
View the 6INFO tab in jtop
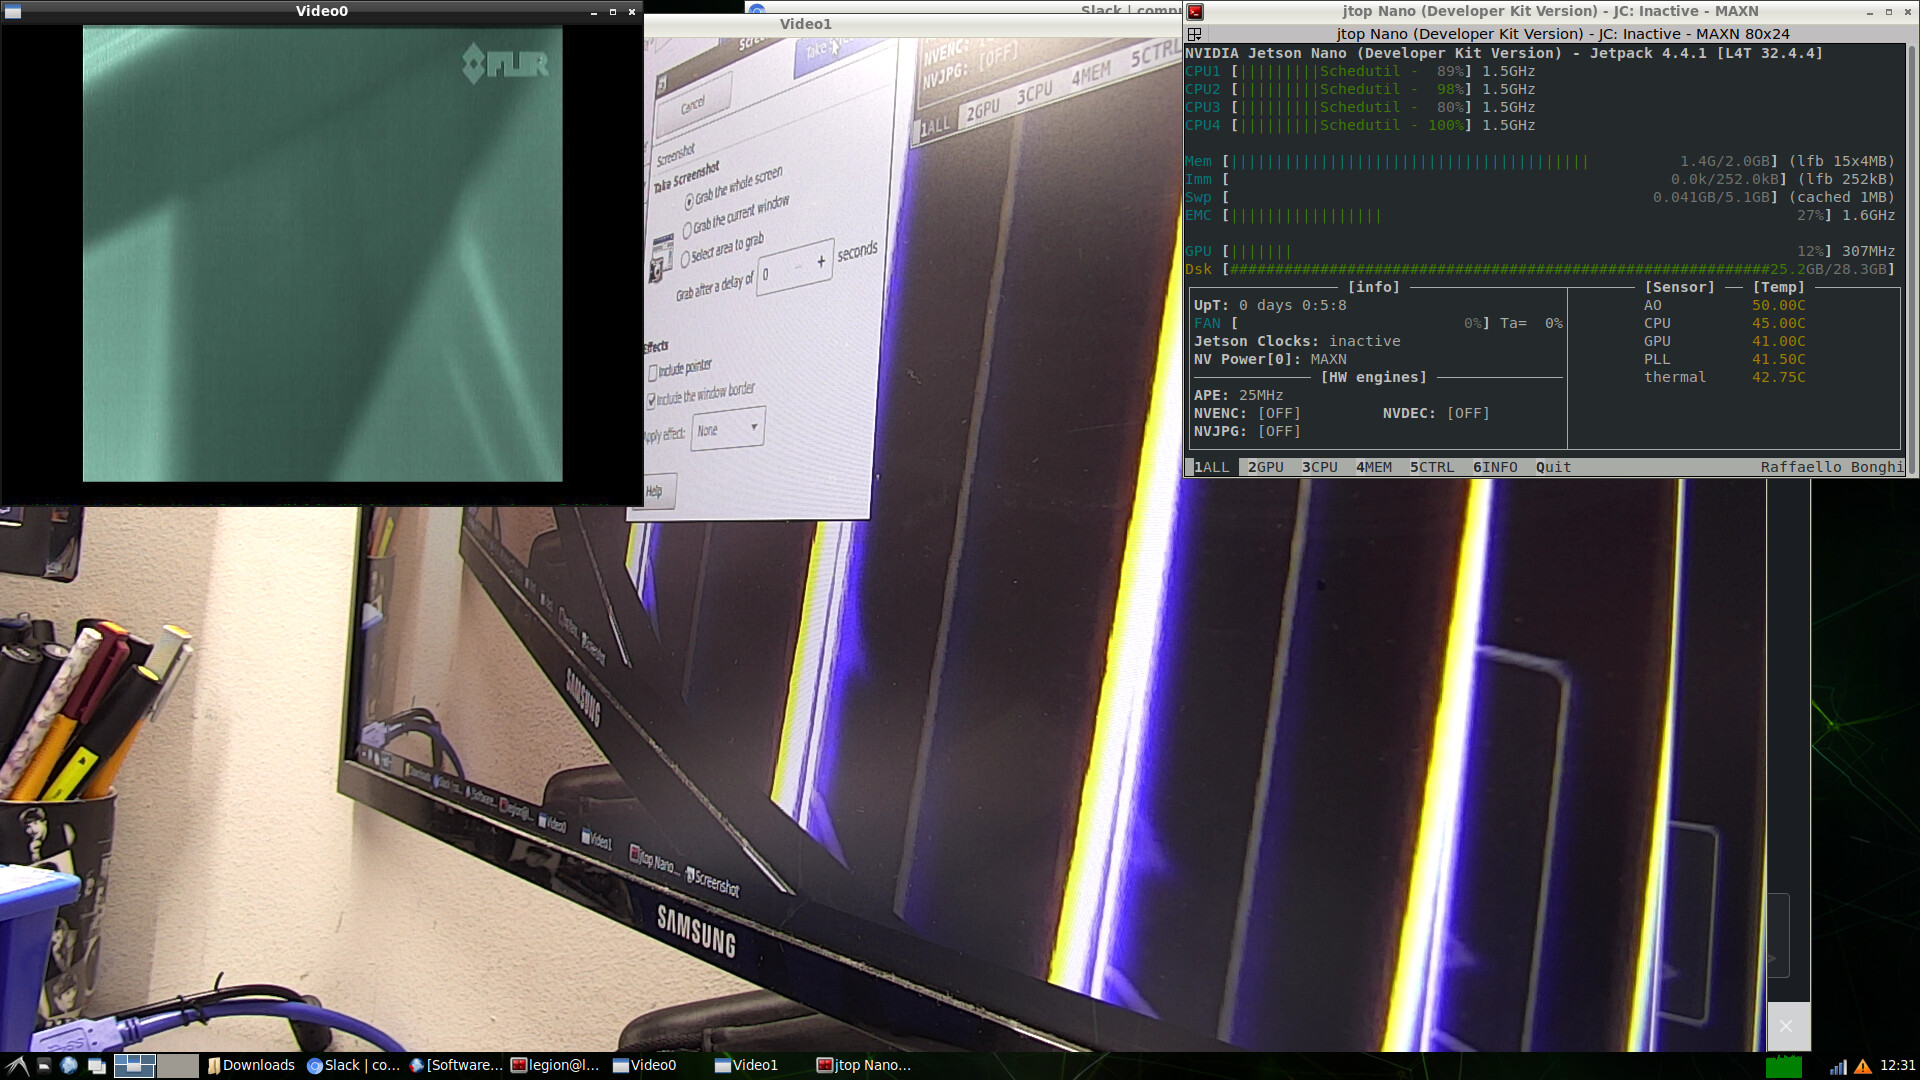pyautogui.click(x=1495, y=467)
